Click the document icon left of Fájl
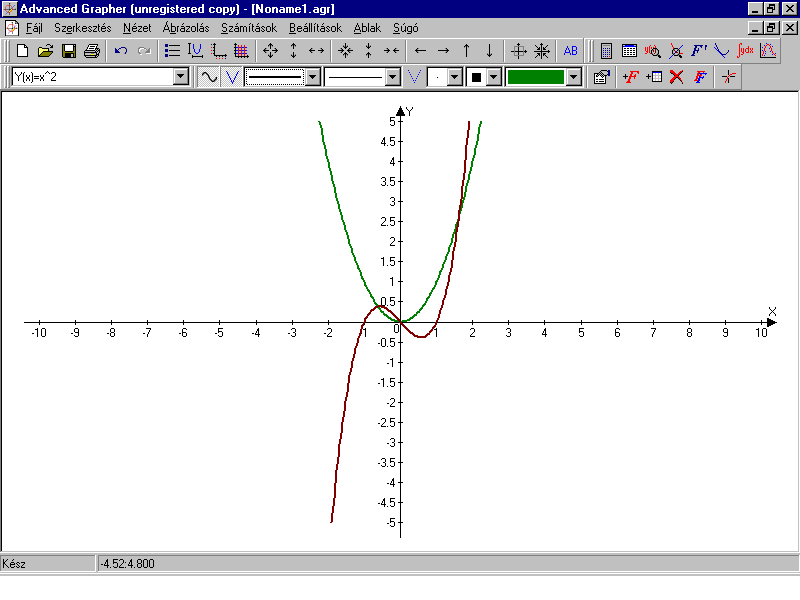Viewport: 800px width, 600px height. click(x=12, y=28)
